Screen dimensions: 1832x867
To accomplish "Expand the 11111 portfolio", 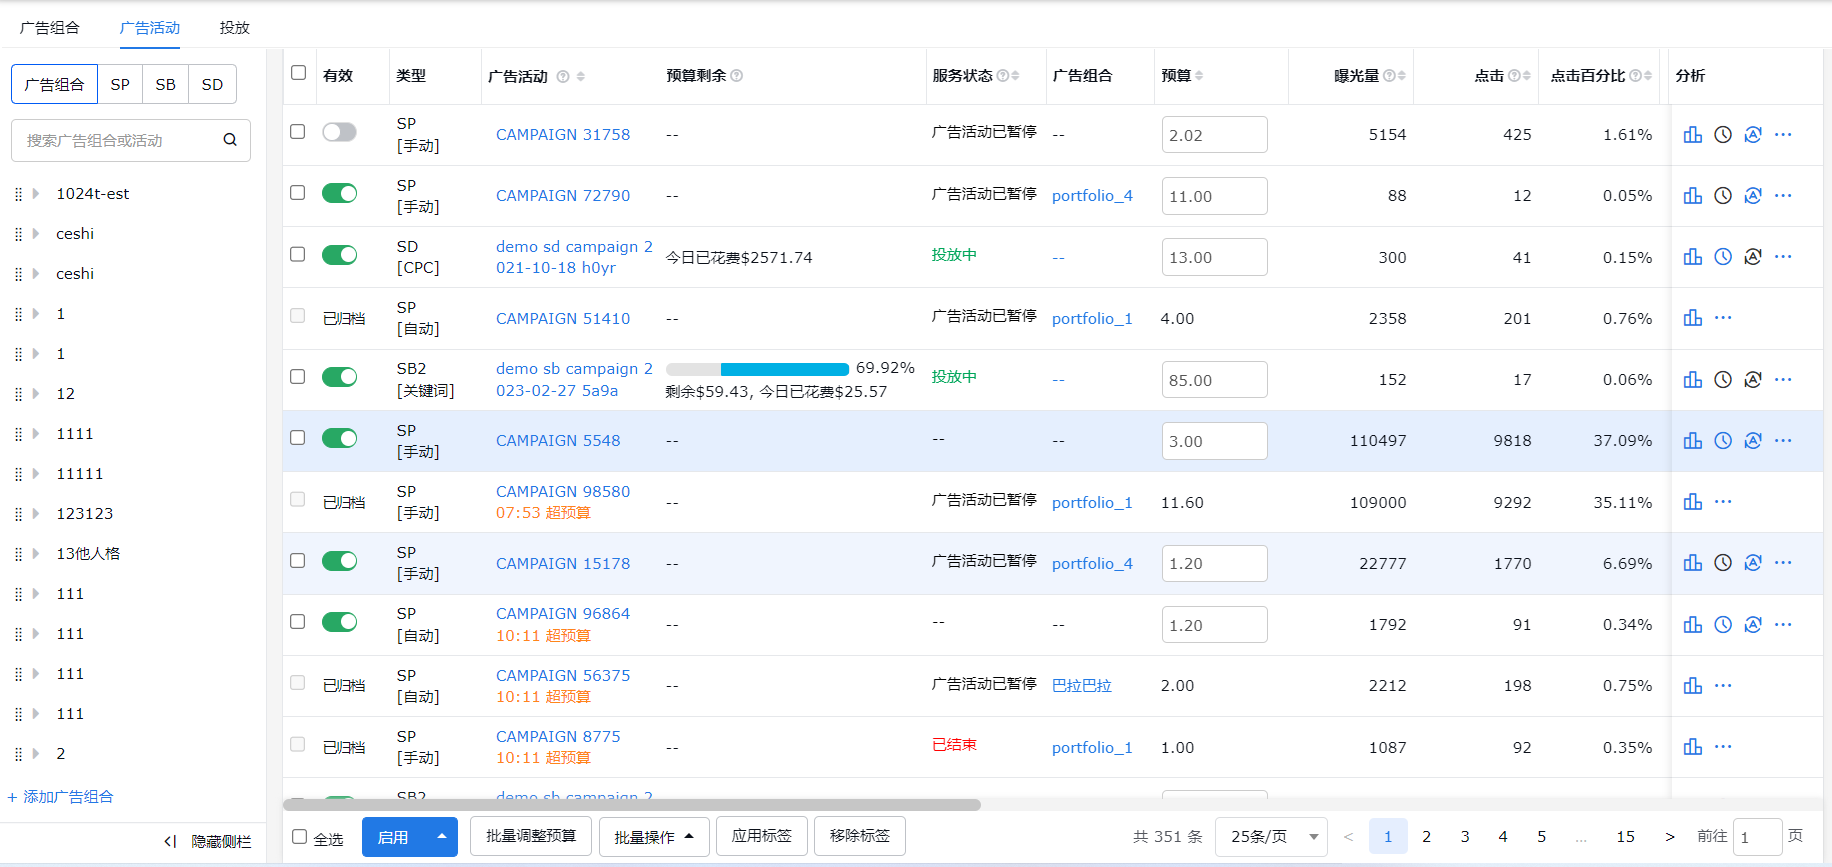I will point(36,474).
